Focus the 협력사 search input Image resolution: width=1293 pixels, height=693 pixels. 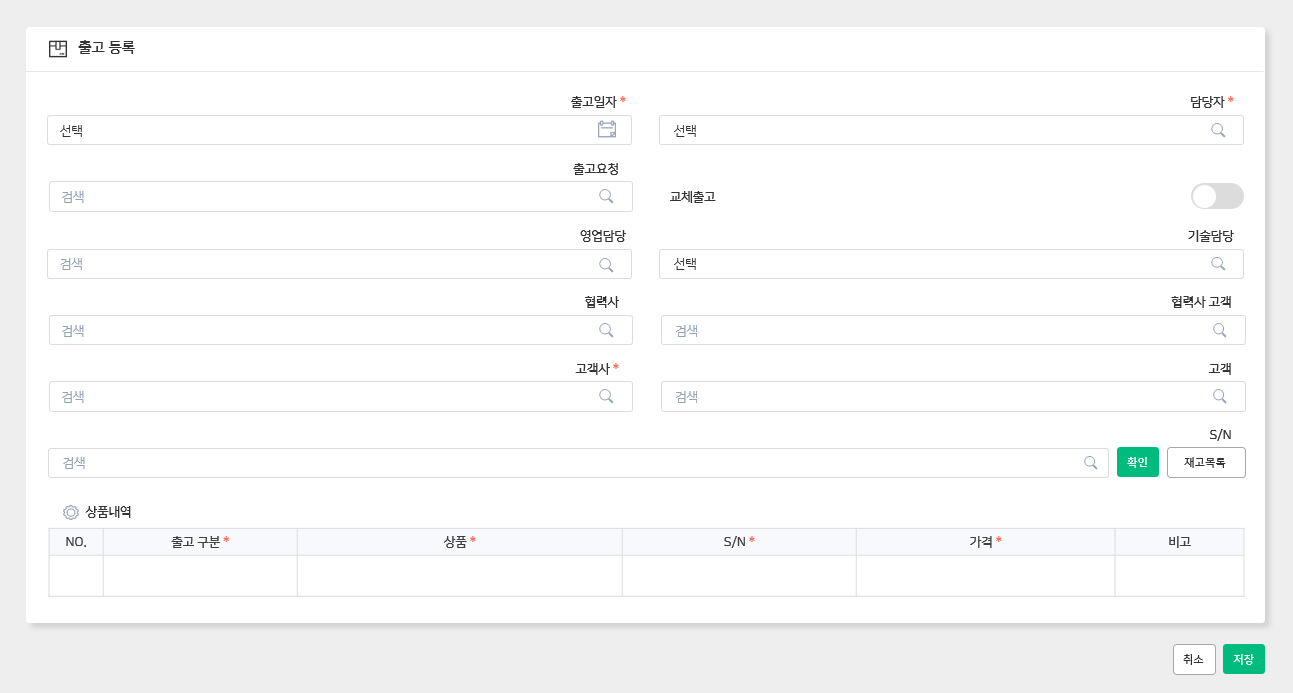tap(341, 330)
